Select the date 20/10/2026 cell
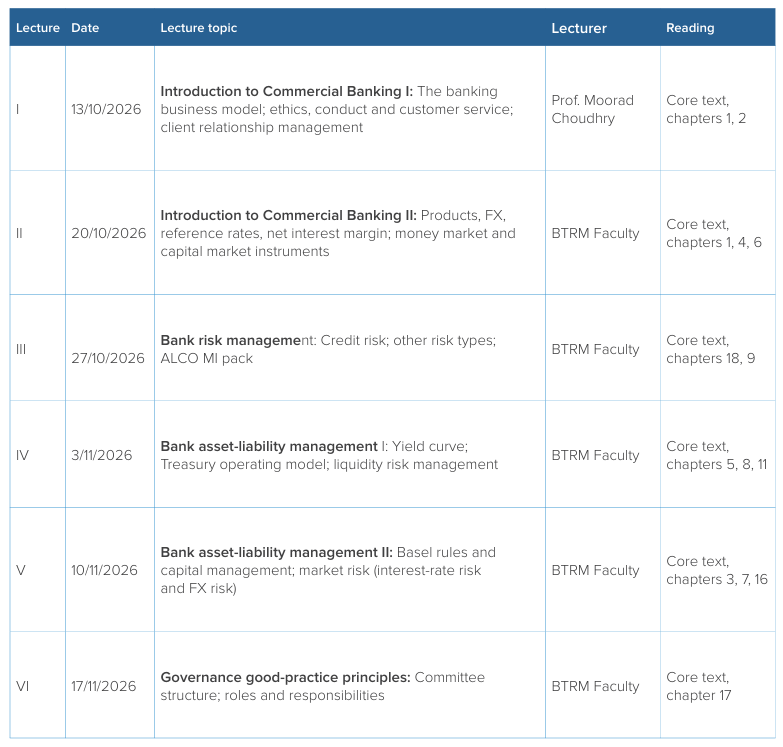783x747 pixels. coord(109,233)
